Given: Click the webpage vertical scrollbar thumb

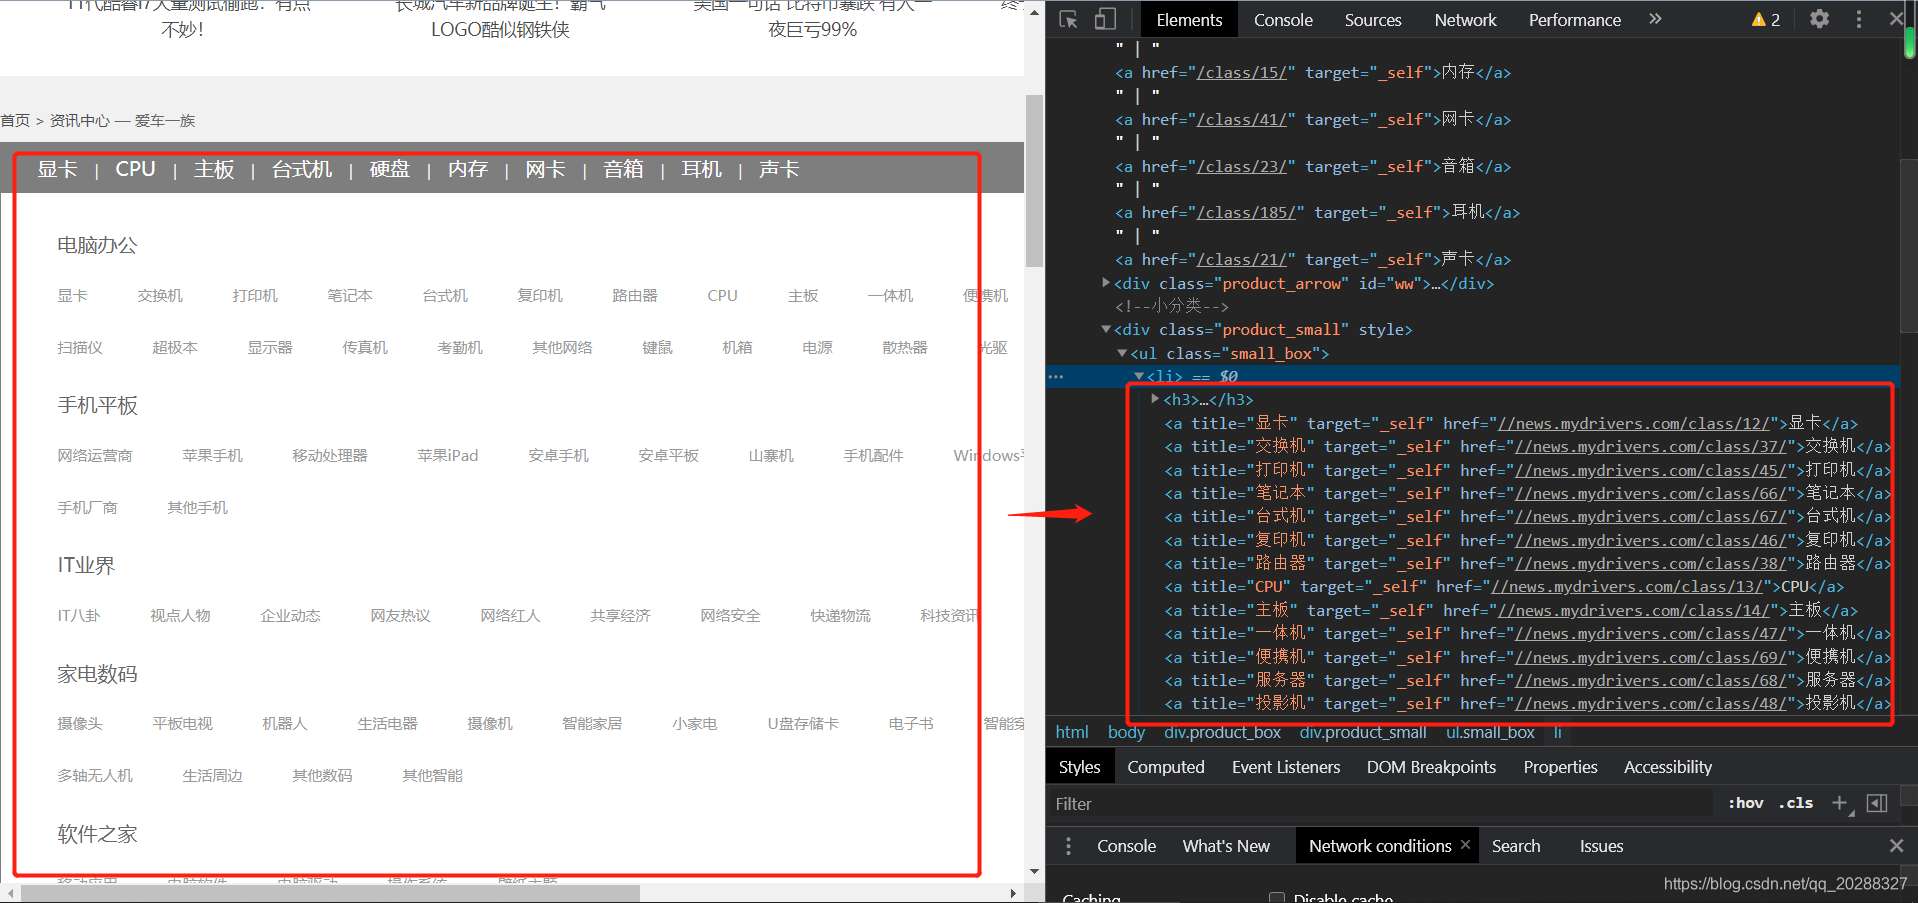Looking at the screenshot, I should [1034, 181].
